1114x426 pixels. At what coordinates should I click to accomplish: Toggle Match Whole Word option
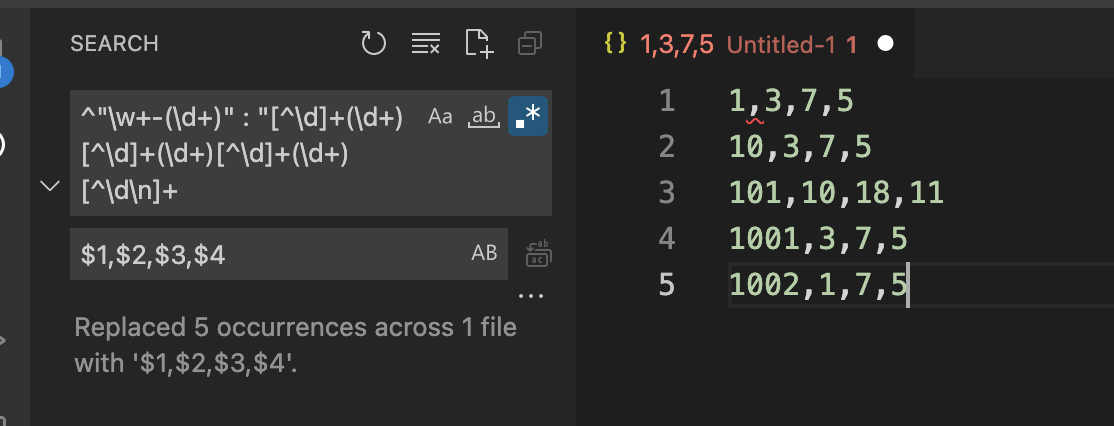(x=484, y=117)
